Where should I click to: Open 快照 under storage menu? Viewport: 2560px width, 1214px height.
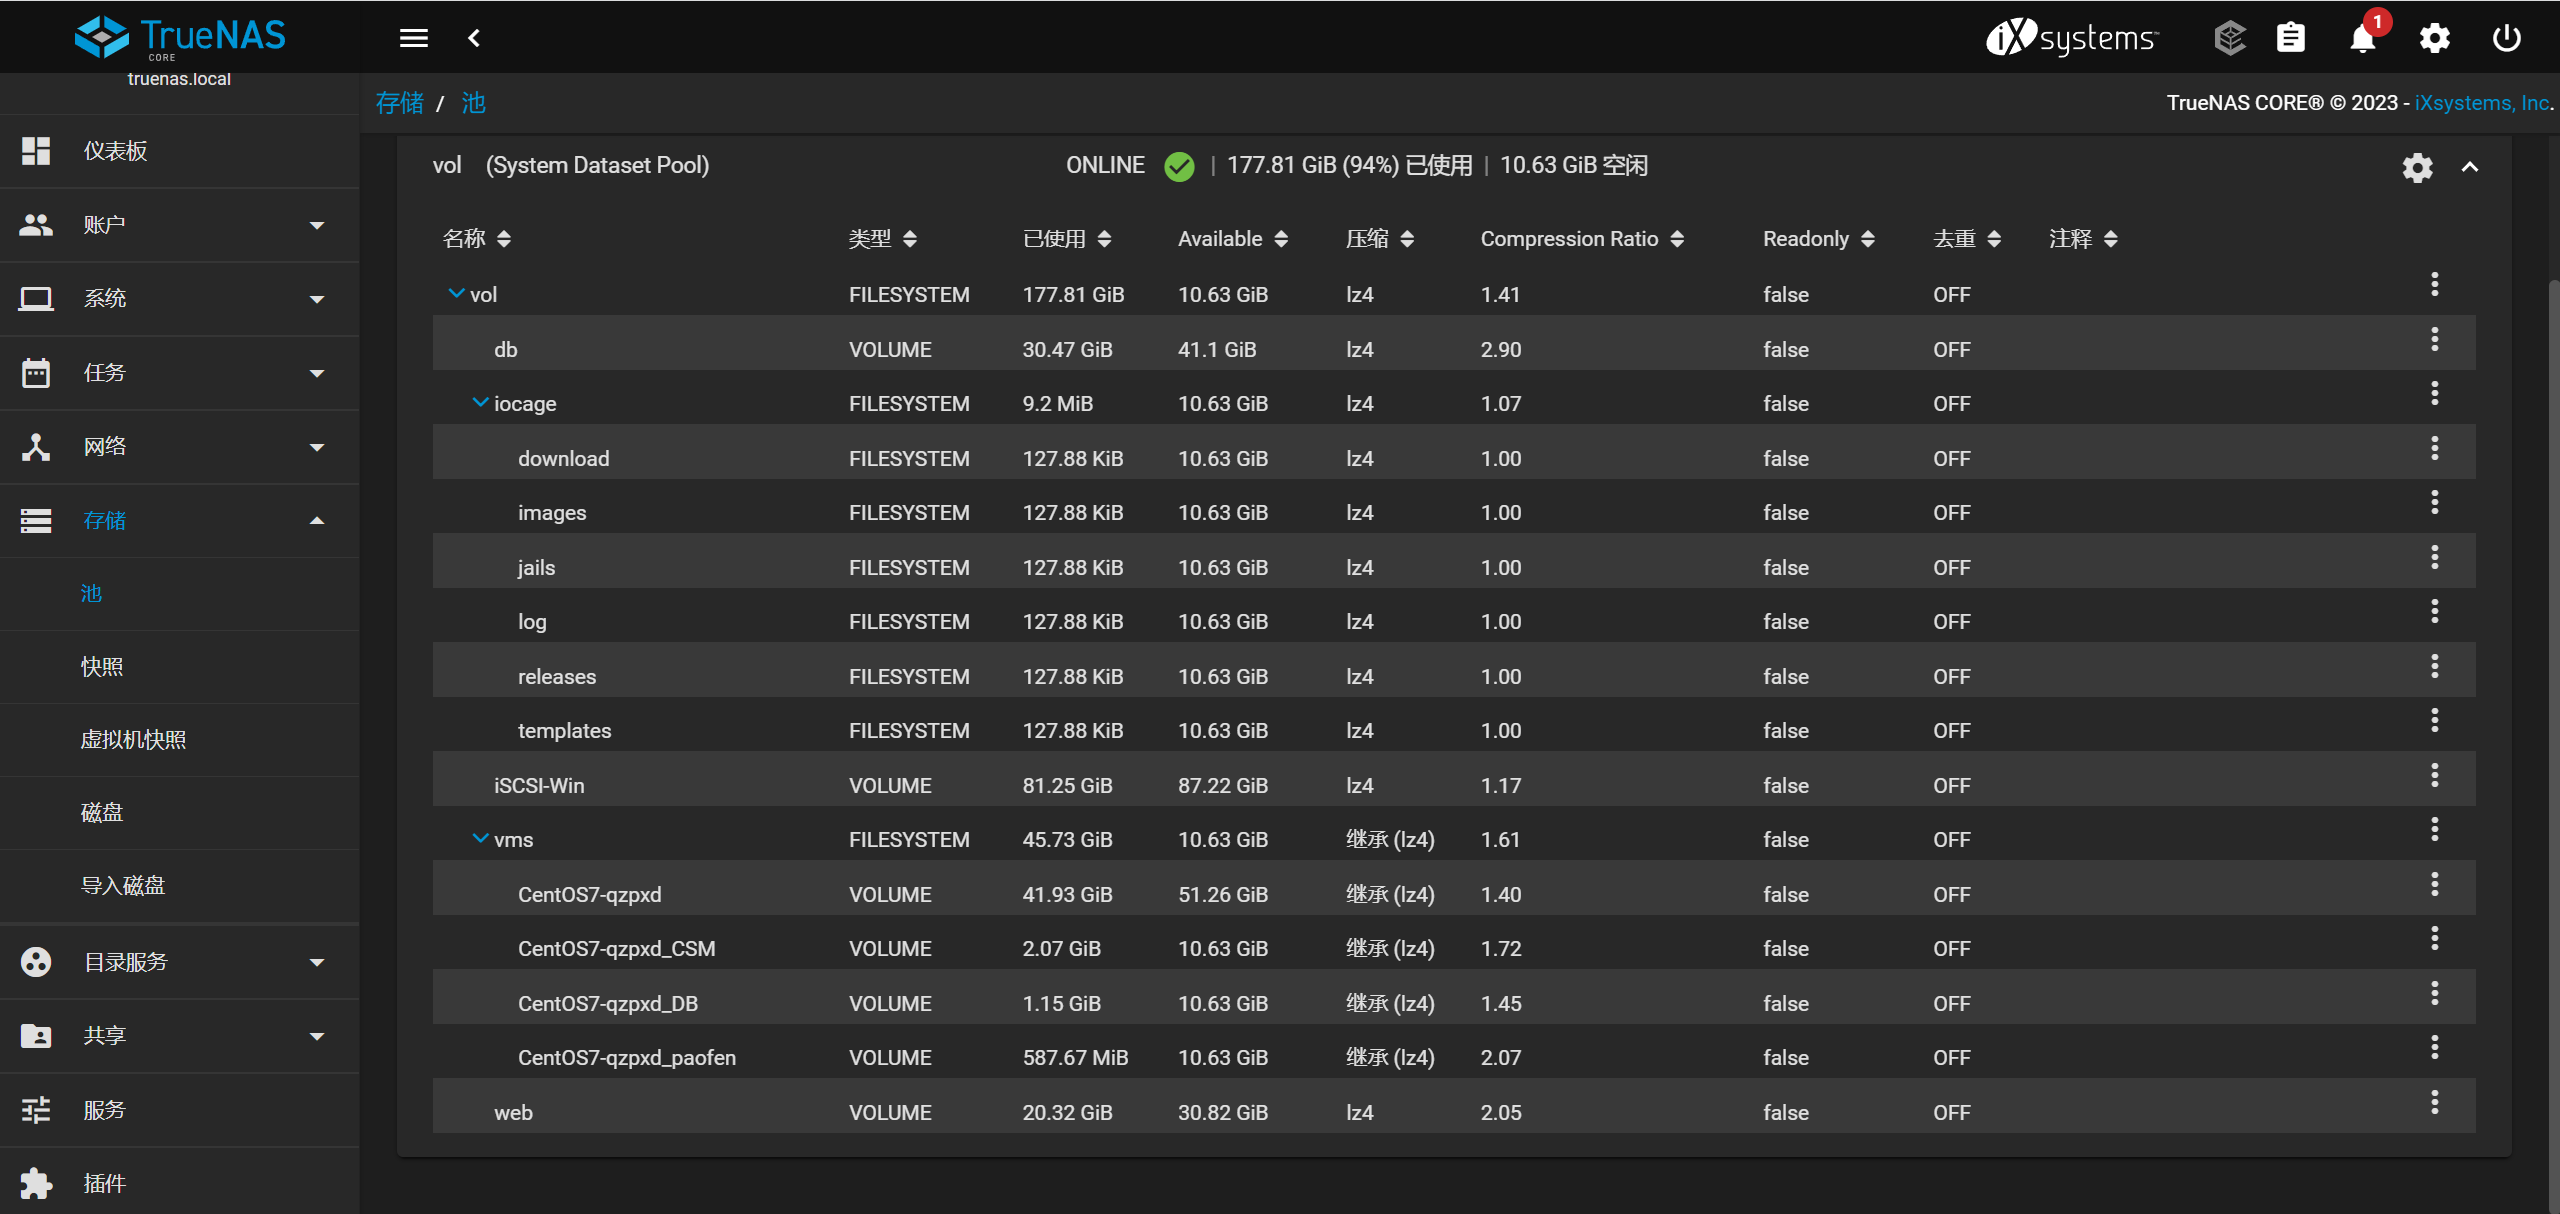click(x=102, y=667)
